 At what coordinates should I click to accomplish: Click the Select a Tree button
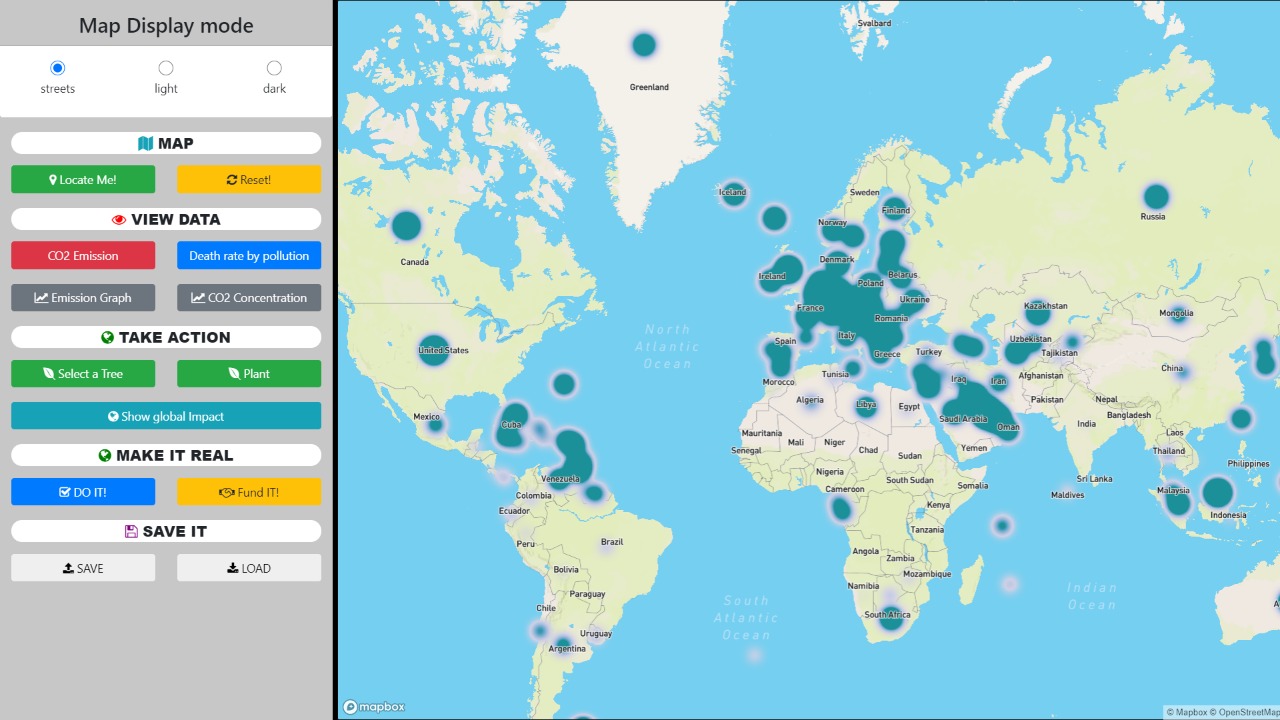point(83,374)
